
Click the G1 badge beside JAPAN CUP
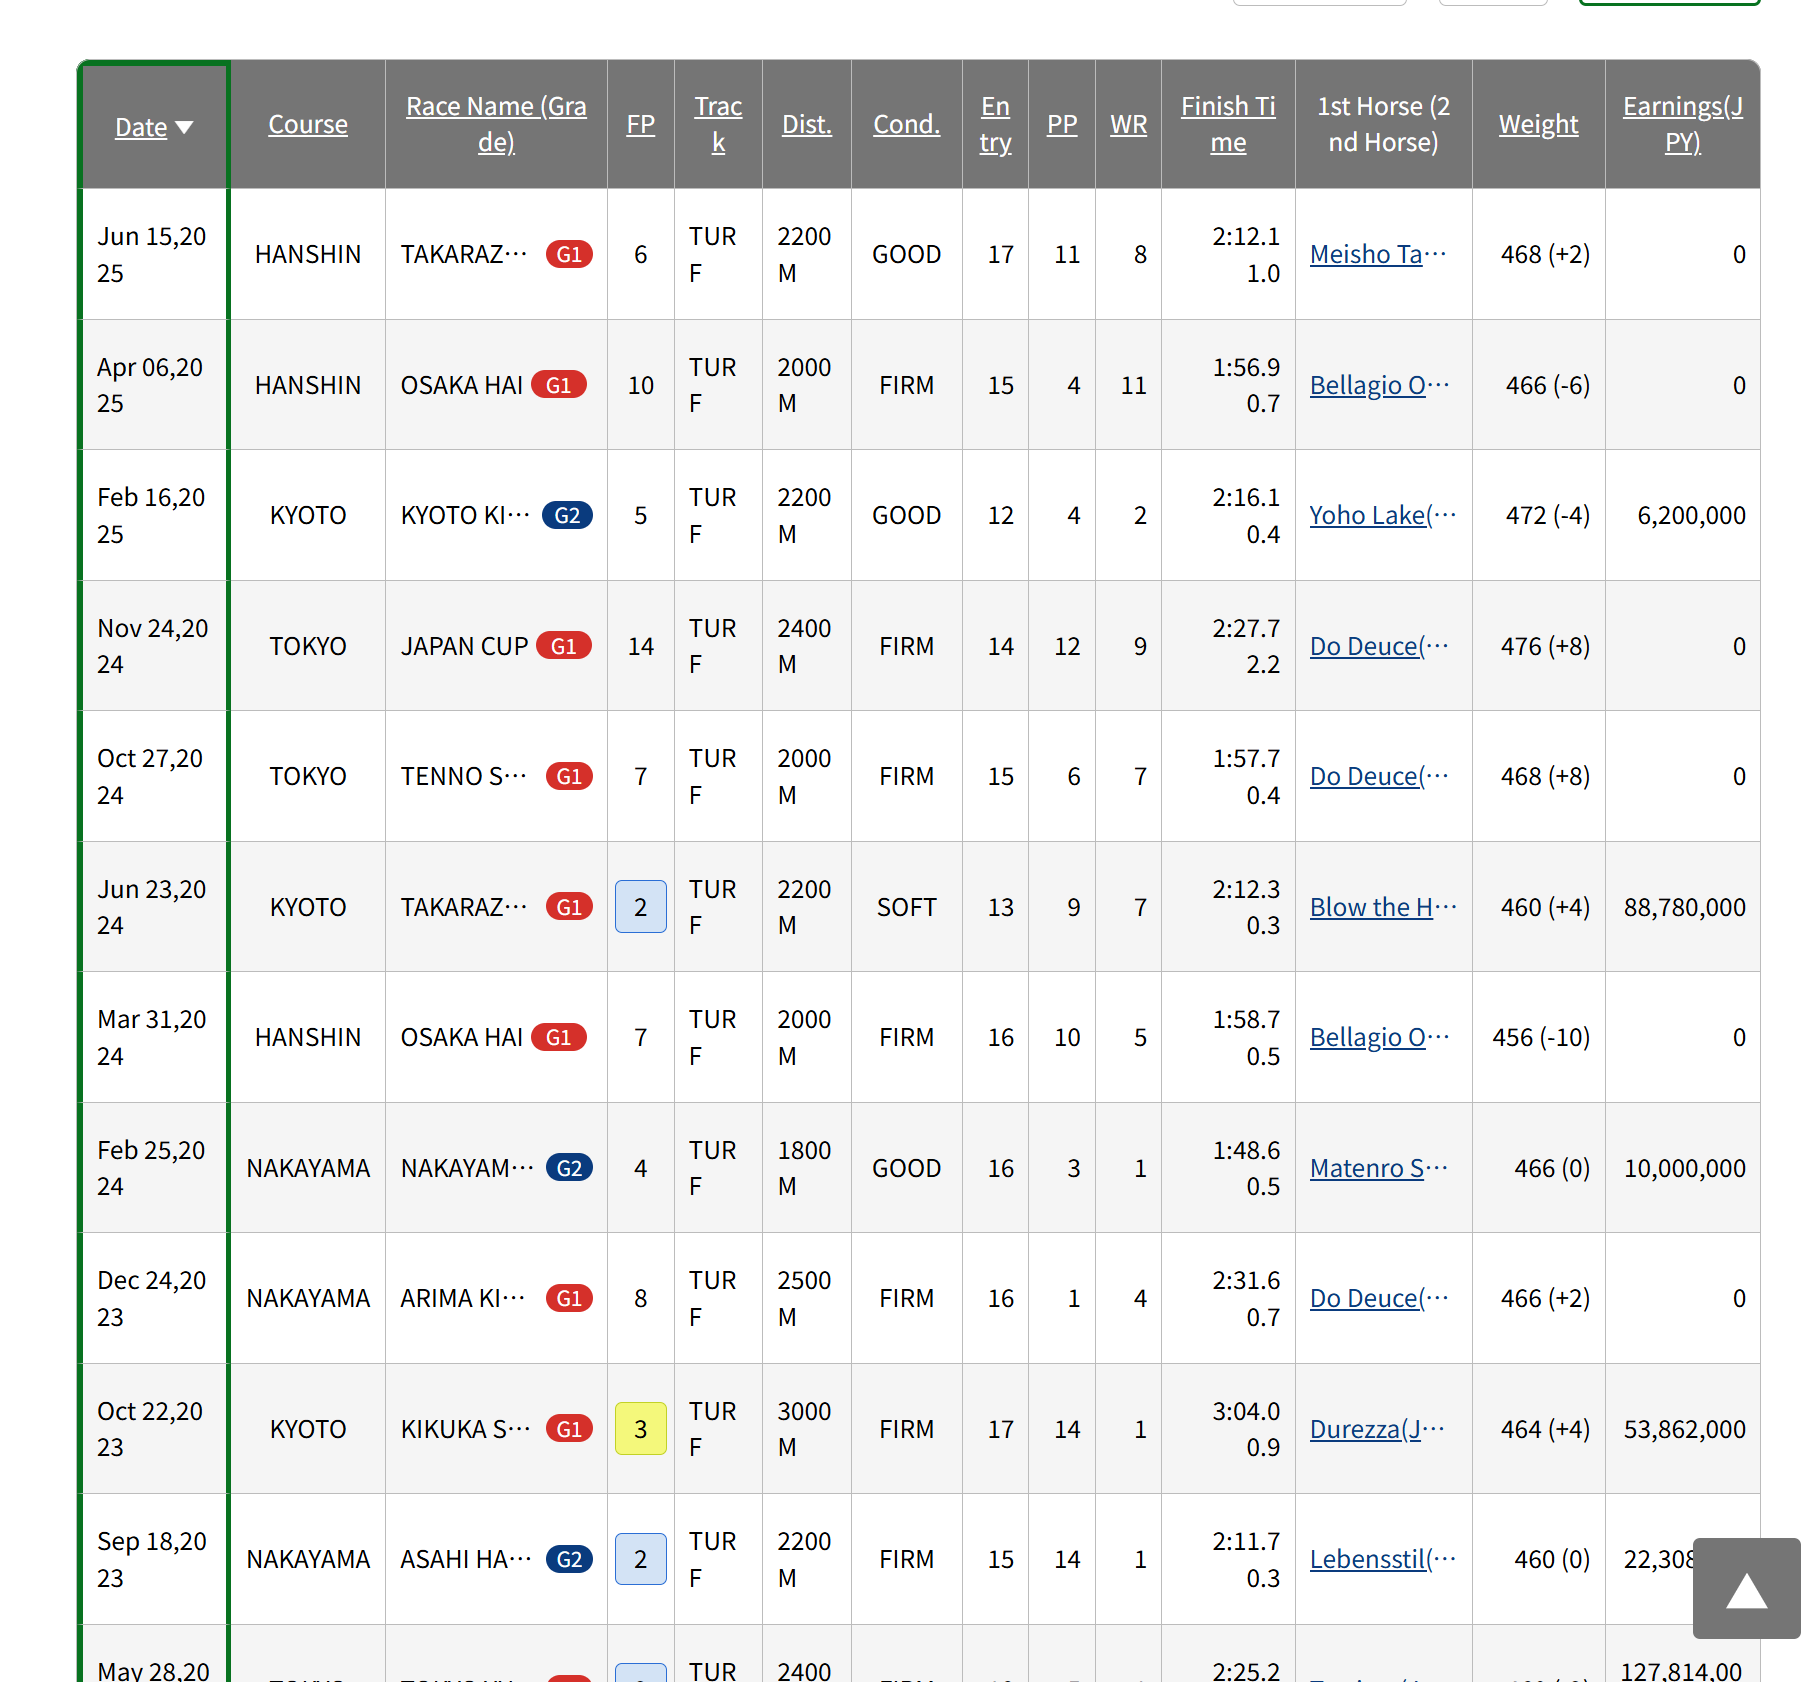[564, 646]
